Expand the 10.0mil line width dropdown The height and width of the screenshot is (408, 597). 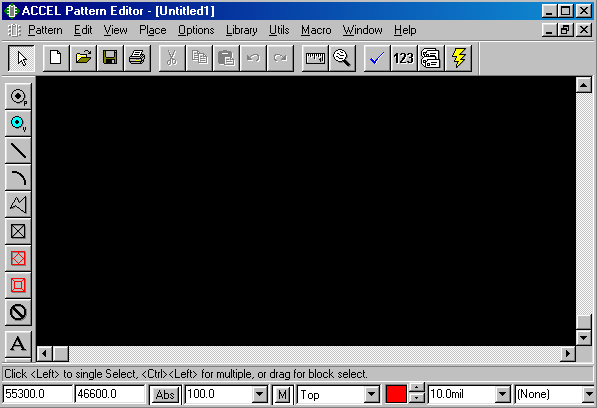(x=503, y=394)
